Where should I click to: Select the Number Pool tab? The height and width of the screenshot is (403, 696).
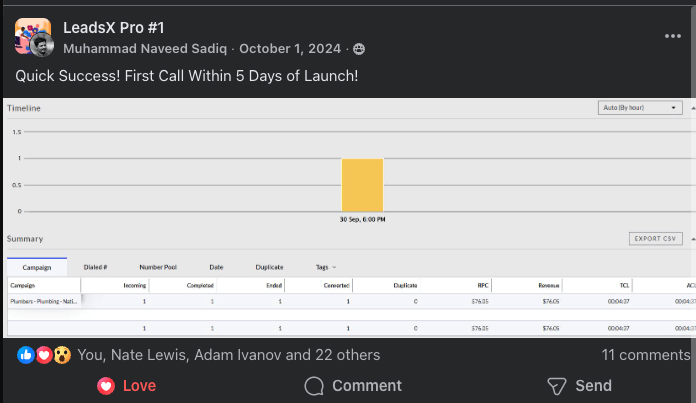click(158, 267)
